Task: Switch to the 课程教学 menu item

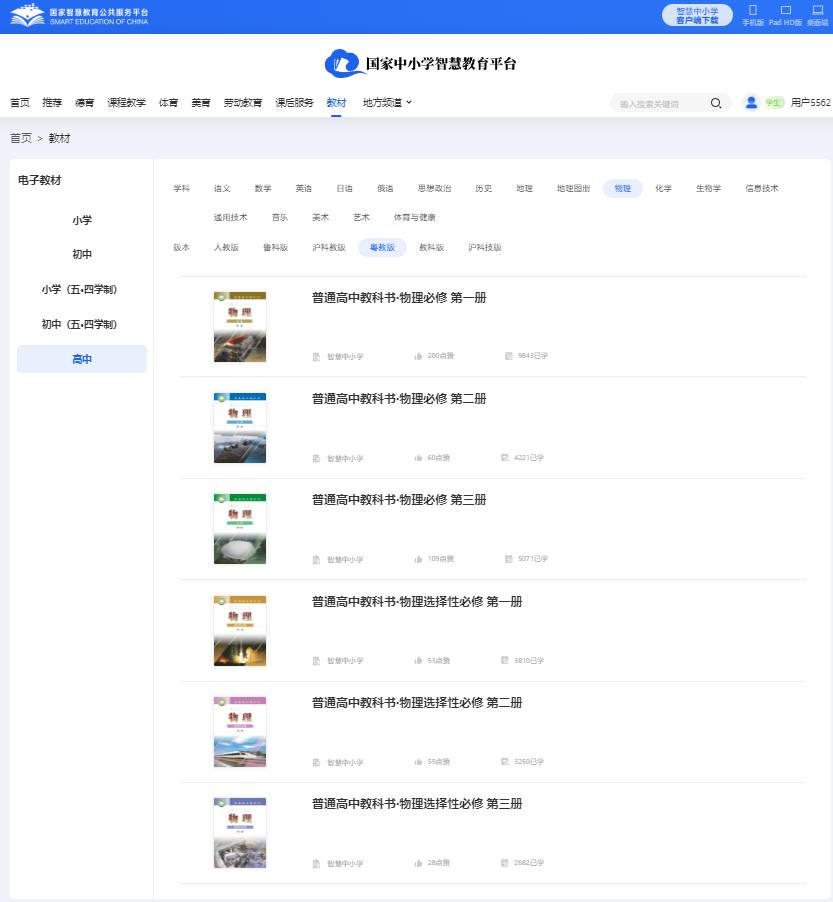Action: tap(126, 102)
